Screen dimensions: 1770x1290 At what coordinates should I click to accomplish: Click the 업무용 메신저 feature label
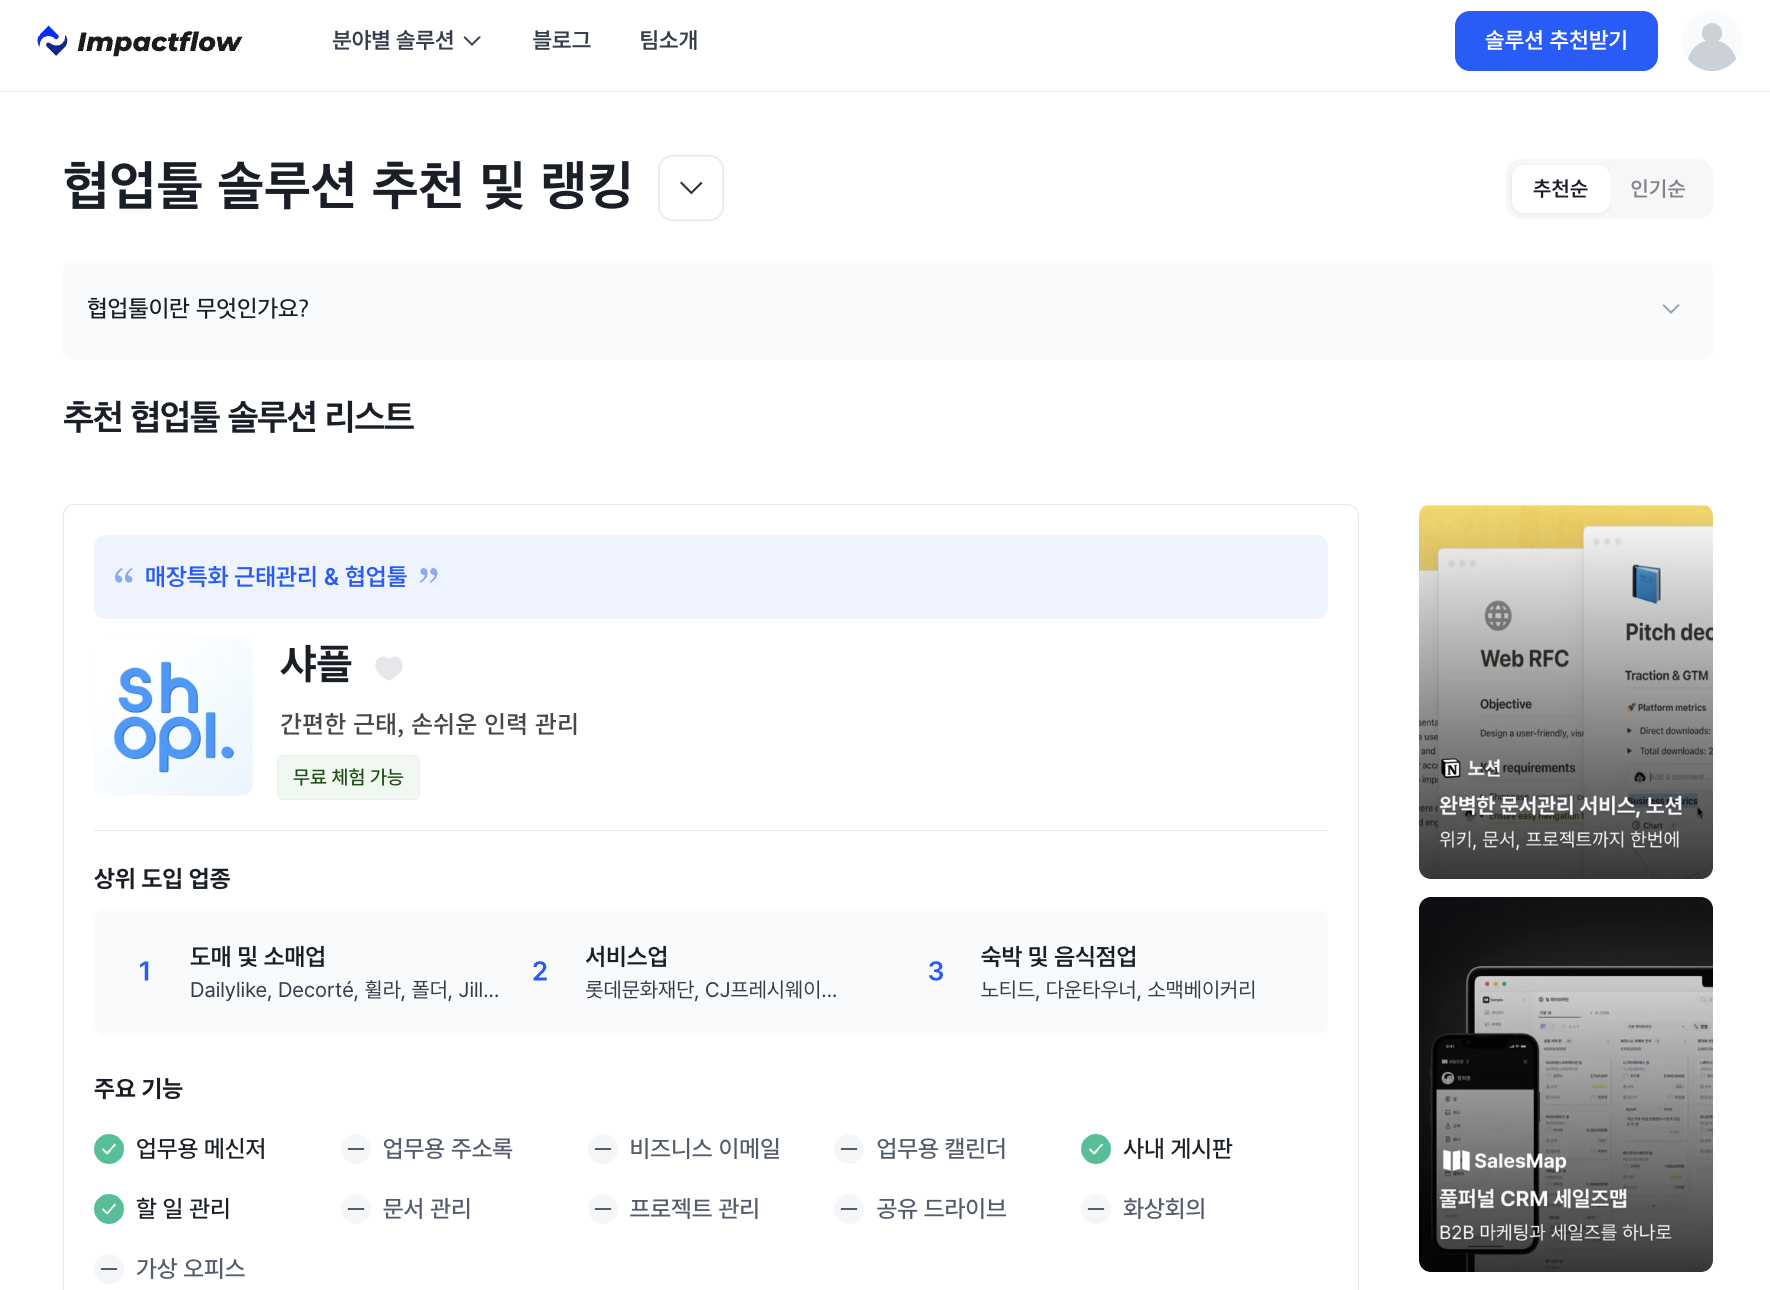point(201,1149)
